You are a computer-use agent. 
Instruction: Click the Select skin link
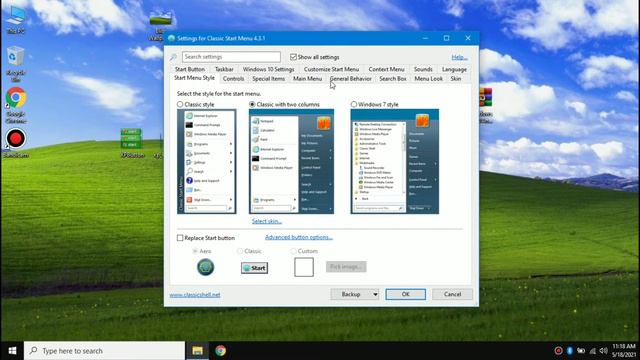coord(267,221)
